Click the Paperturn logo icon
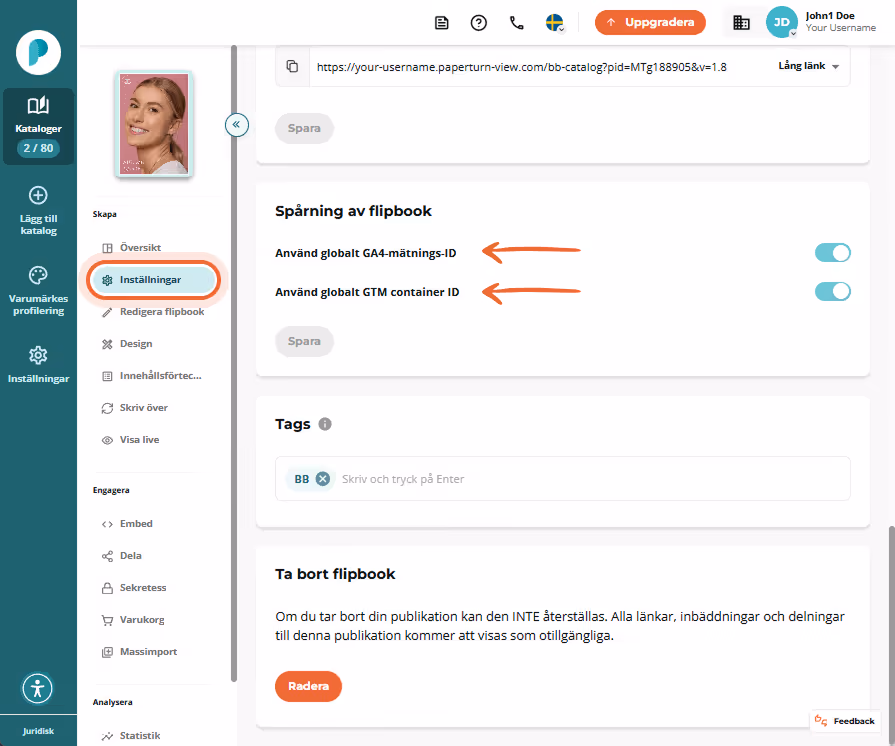The width and height of the screenshot is (895, 746). pyautogui.click(x=38, y=53)
